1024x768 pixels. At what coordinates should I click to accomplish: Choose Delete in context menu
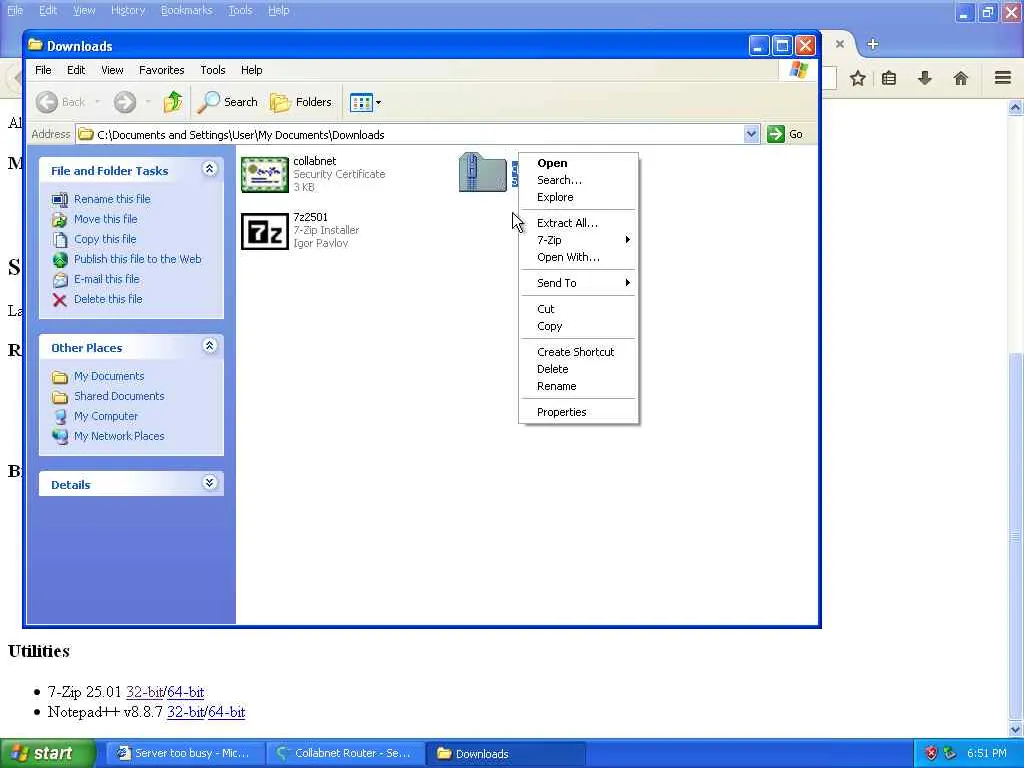click(578, 369)
